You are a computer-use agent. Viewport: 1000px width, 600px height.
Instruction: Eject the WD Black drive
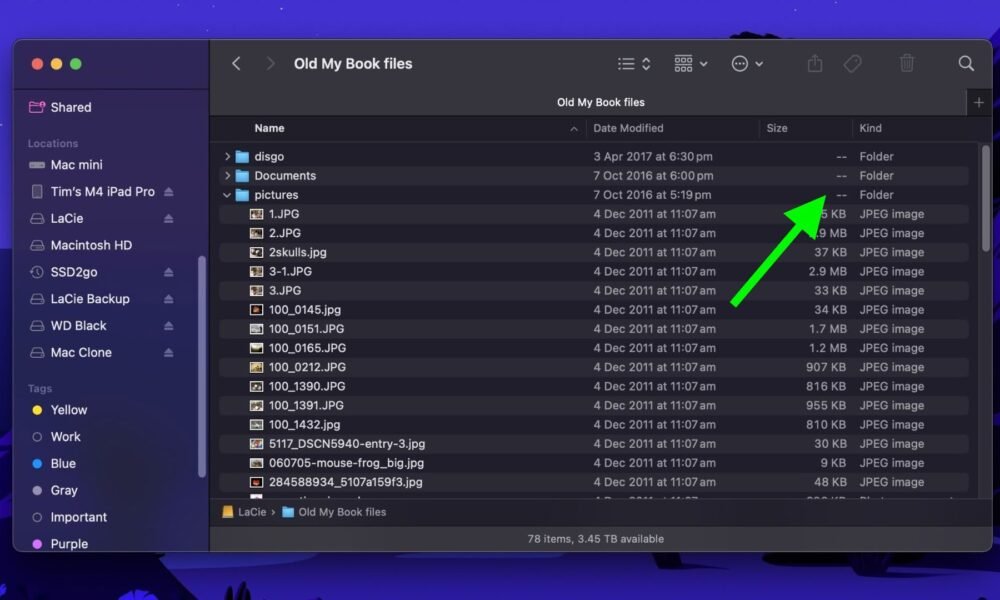(168, 326)
